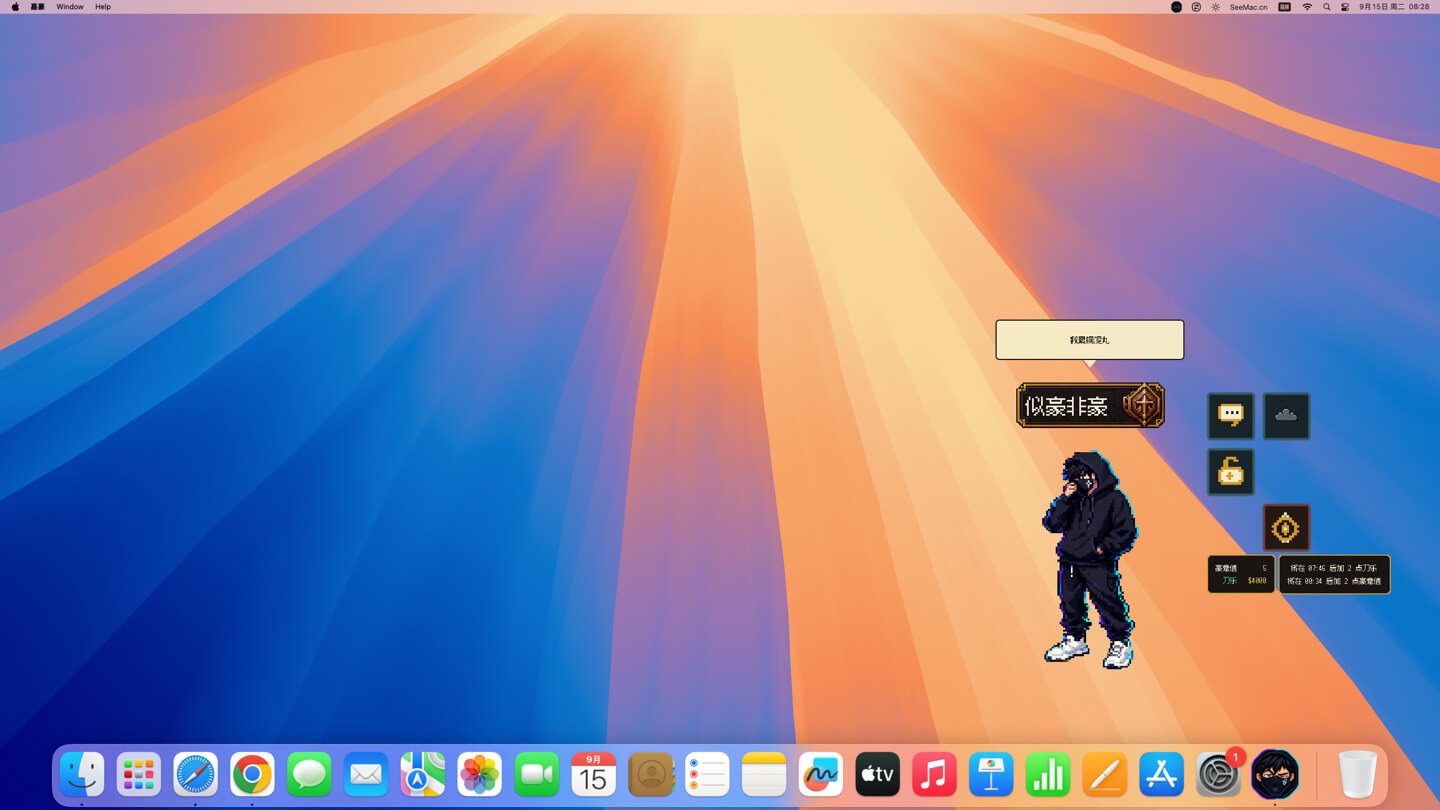Open App Store from the Dock
The height and width of the screenshot is (810, 1440).
pos(1162,775)
